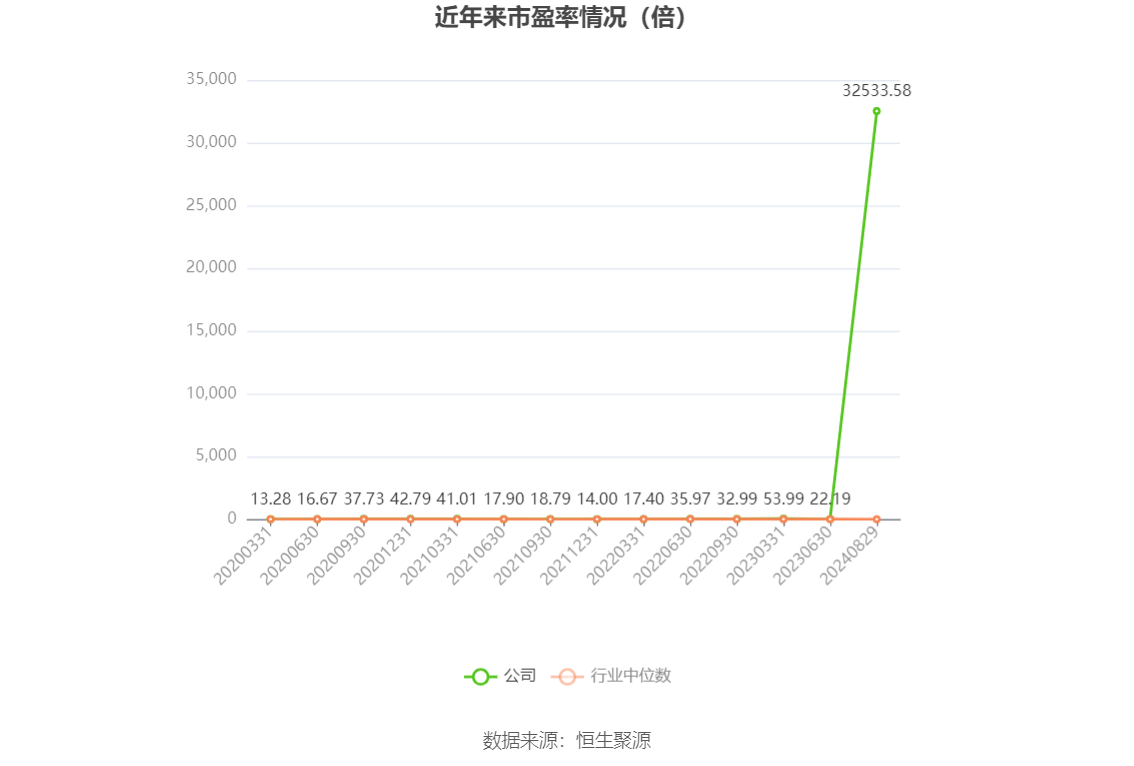Click the green 公司 legend marker icon

pyautogui.click(x=480, y=677)
